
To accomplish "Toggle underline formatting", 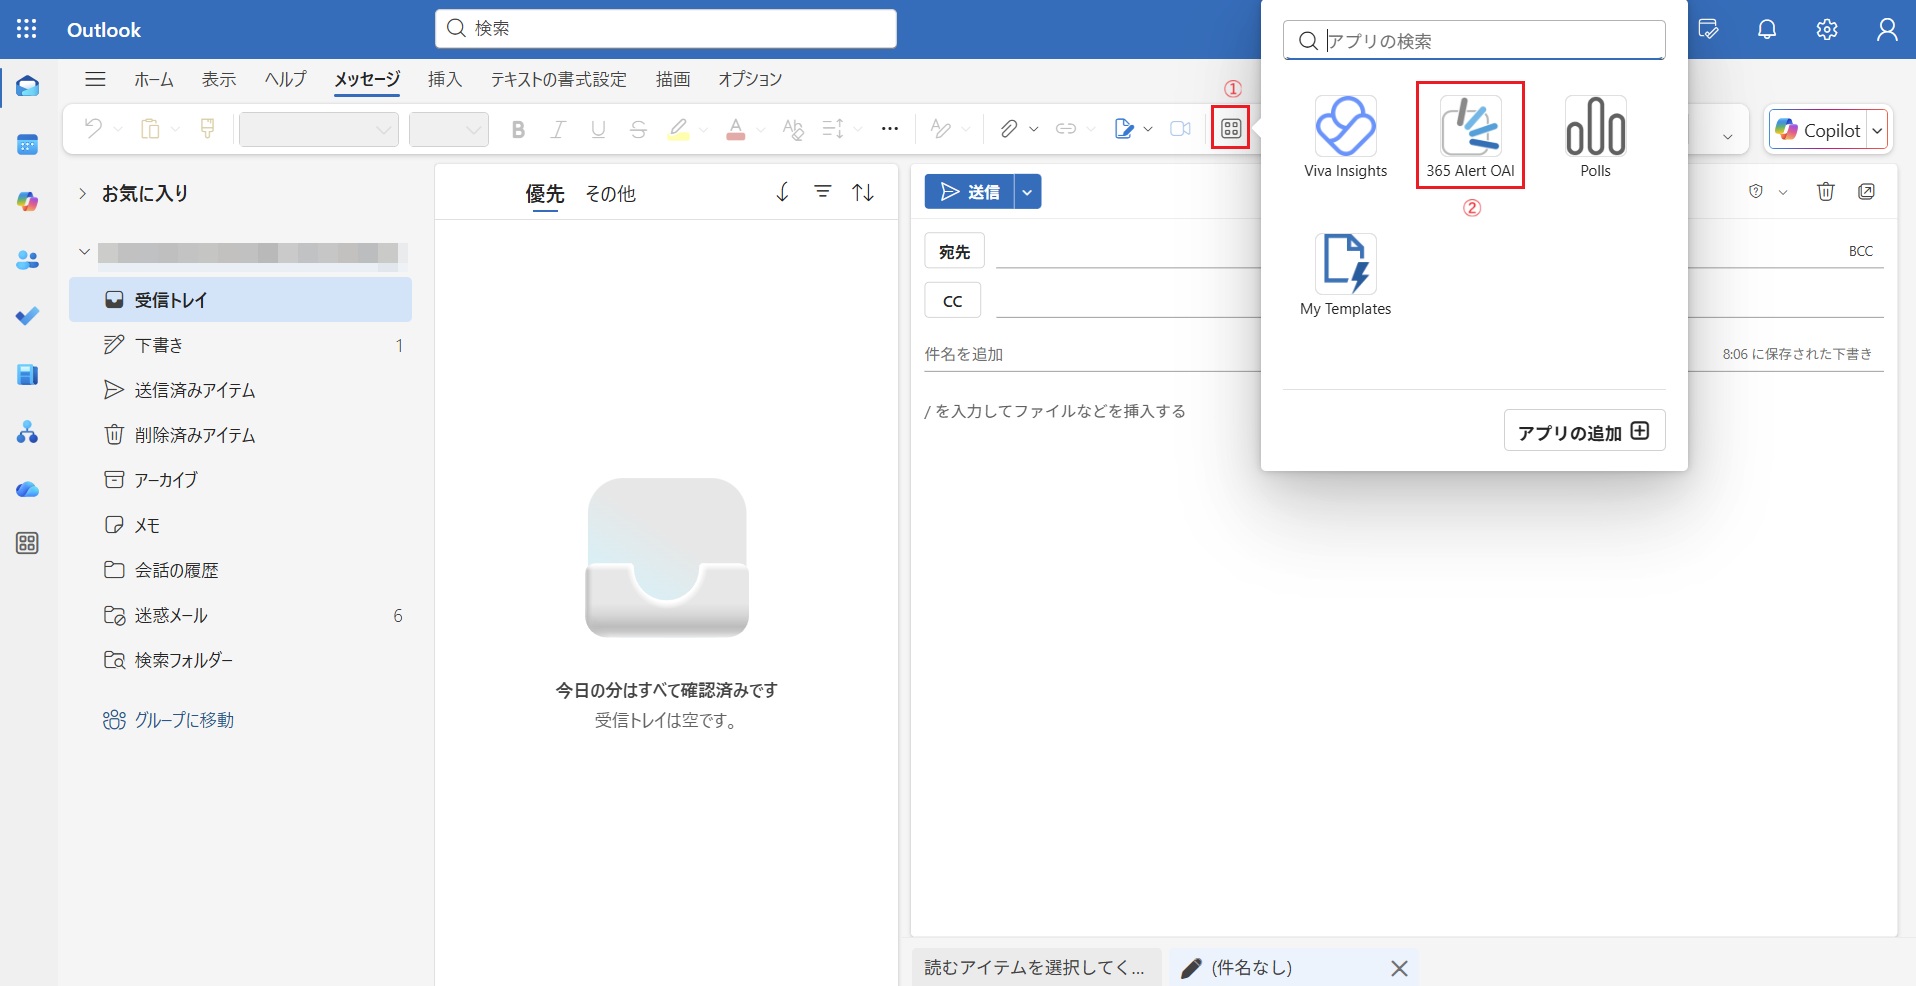I will coord(598,129).
